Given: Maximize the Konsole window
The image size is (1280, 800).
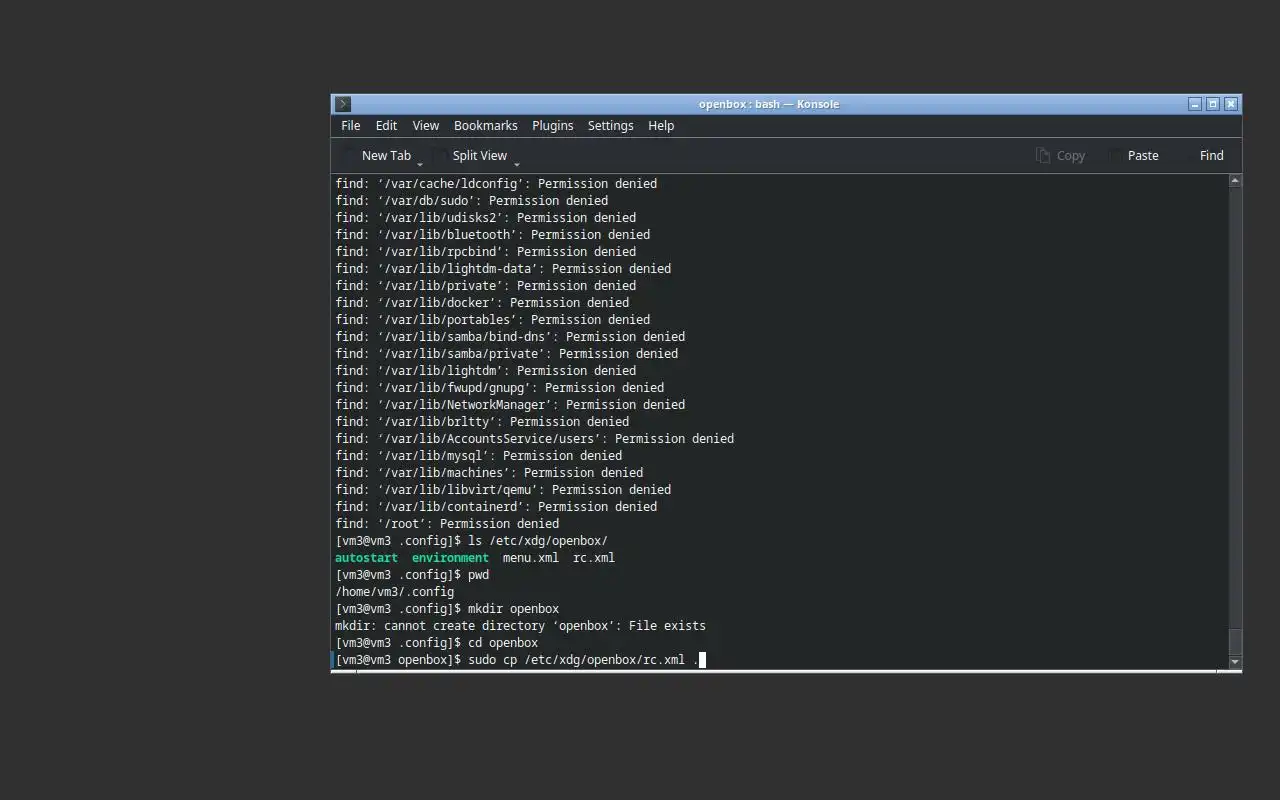Looking at the screenshot, I should [x=1213, y=104].
